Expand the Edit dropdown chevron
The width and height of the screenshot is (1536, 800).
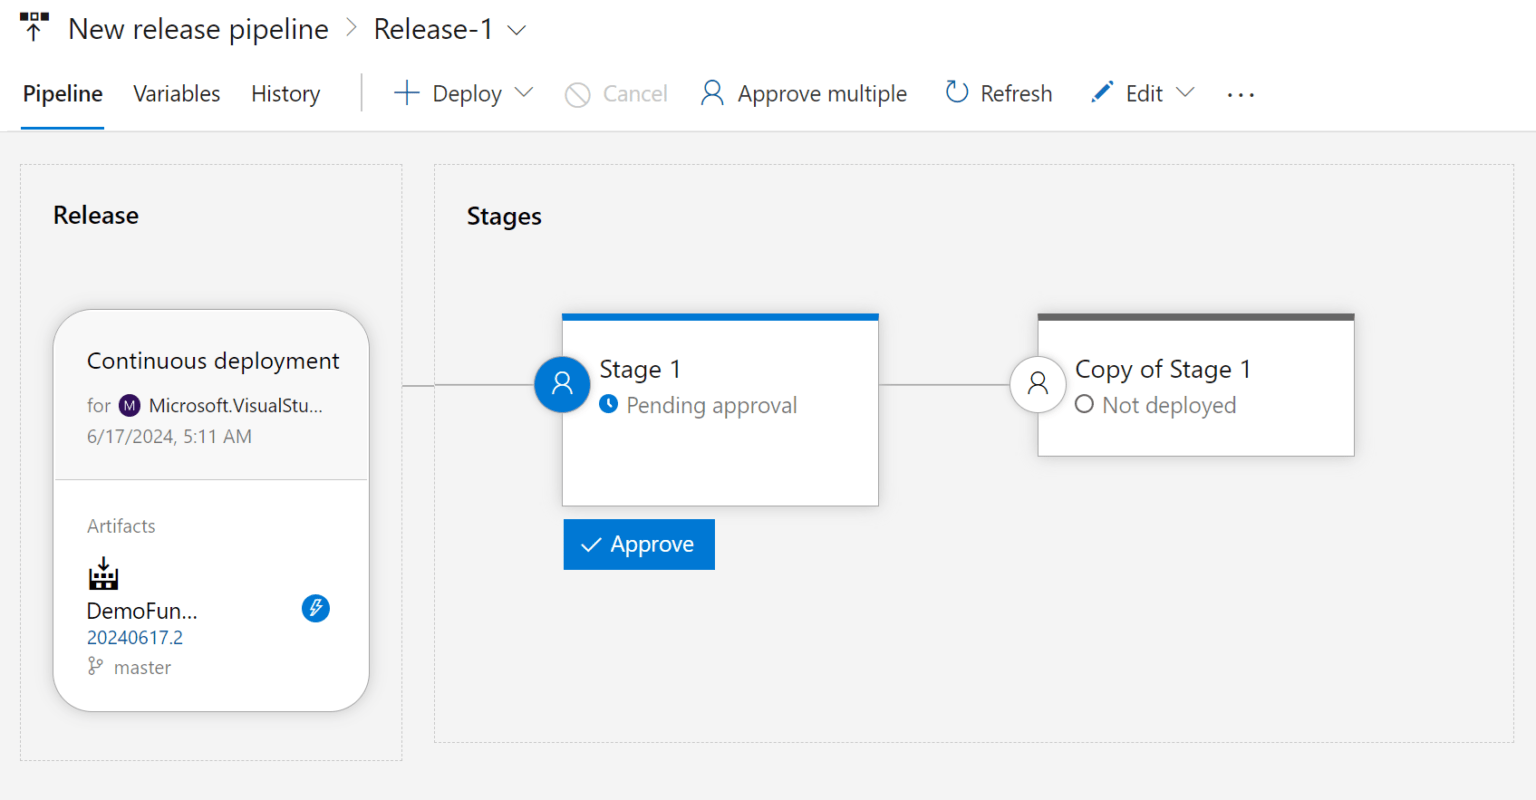pyautogui.click(x=1184, y=93)
